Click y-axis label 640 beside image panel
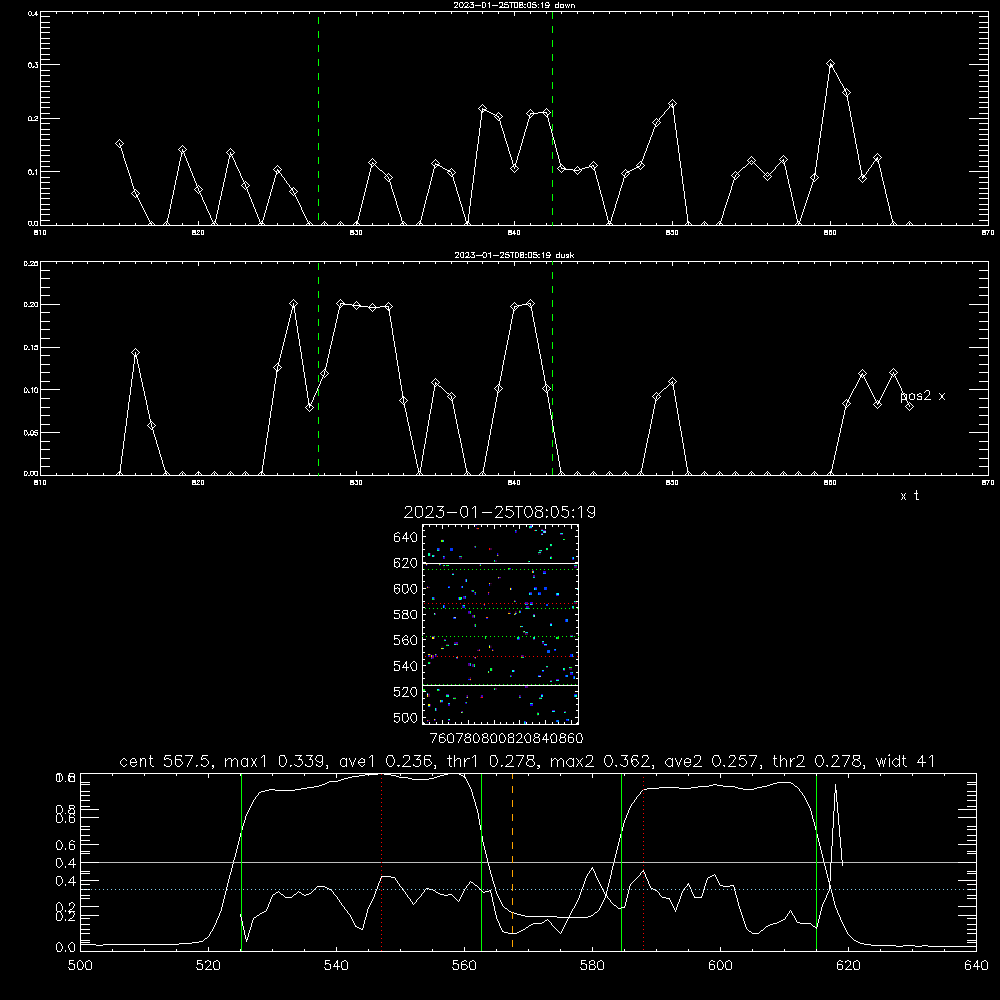 coord(406,538)
